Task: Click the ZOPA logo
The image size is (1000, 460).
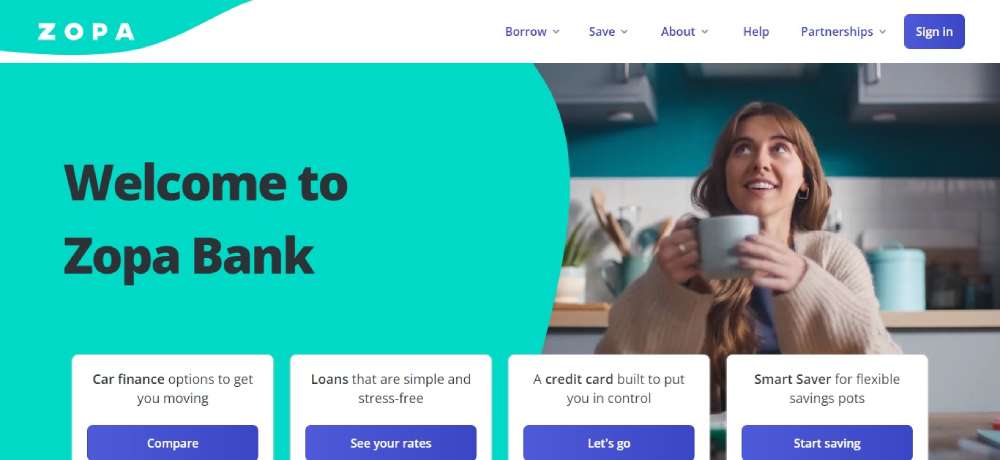Action: coord(86,31)
